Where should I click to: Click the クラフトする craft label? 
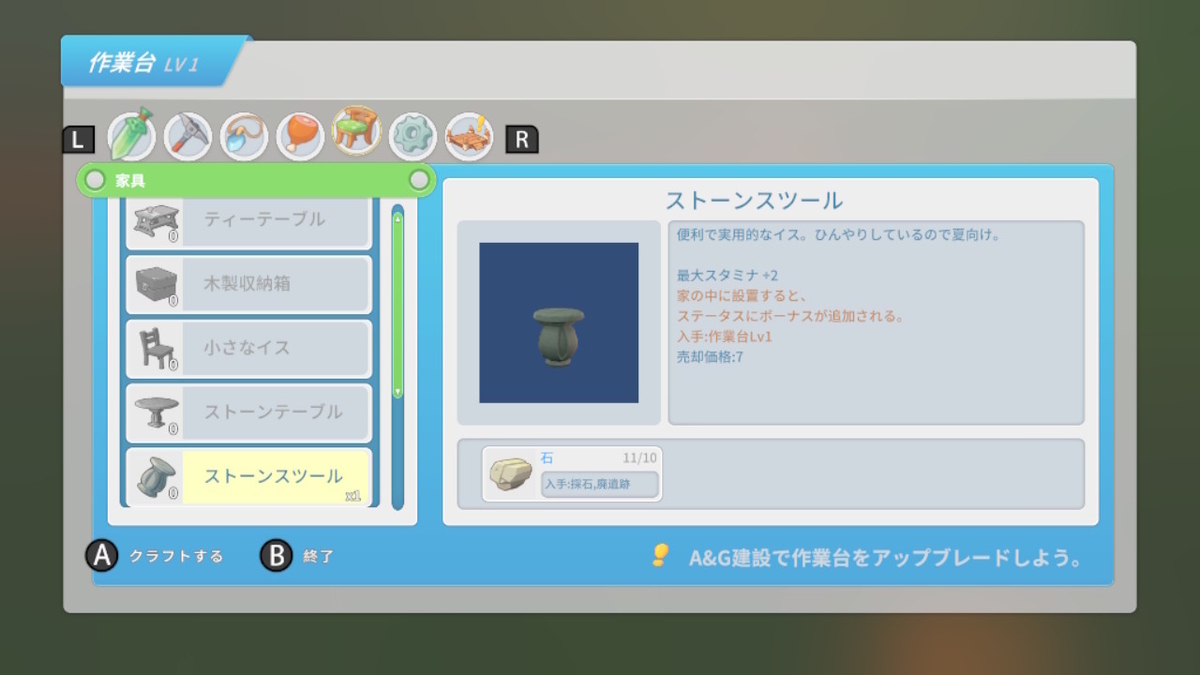click(x=176, y=557)
